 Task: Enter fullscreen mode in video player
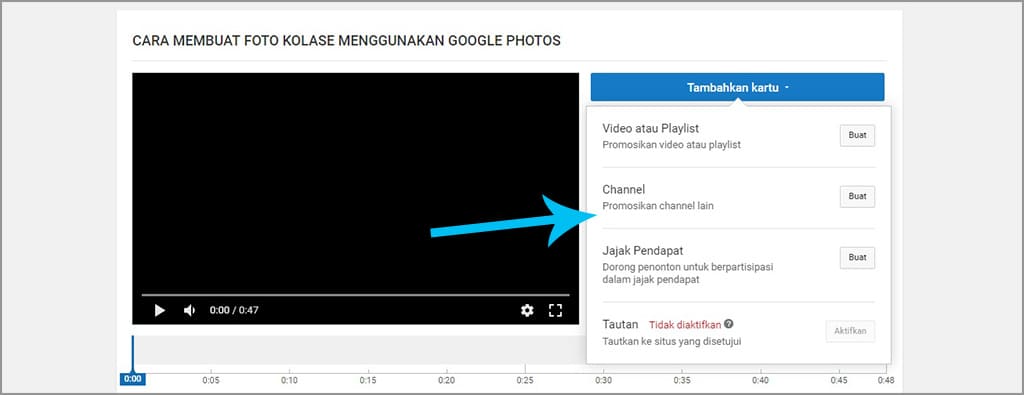point(556,310)
